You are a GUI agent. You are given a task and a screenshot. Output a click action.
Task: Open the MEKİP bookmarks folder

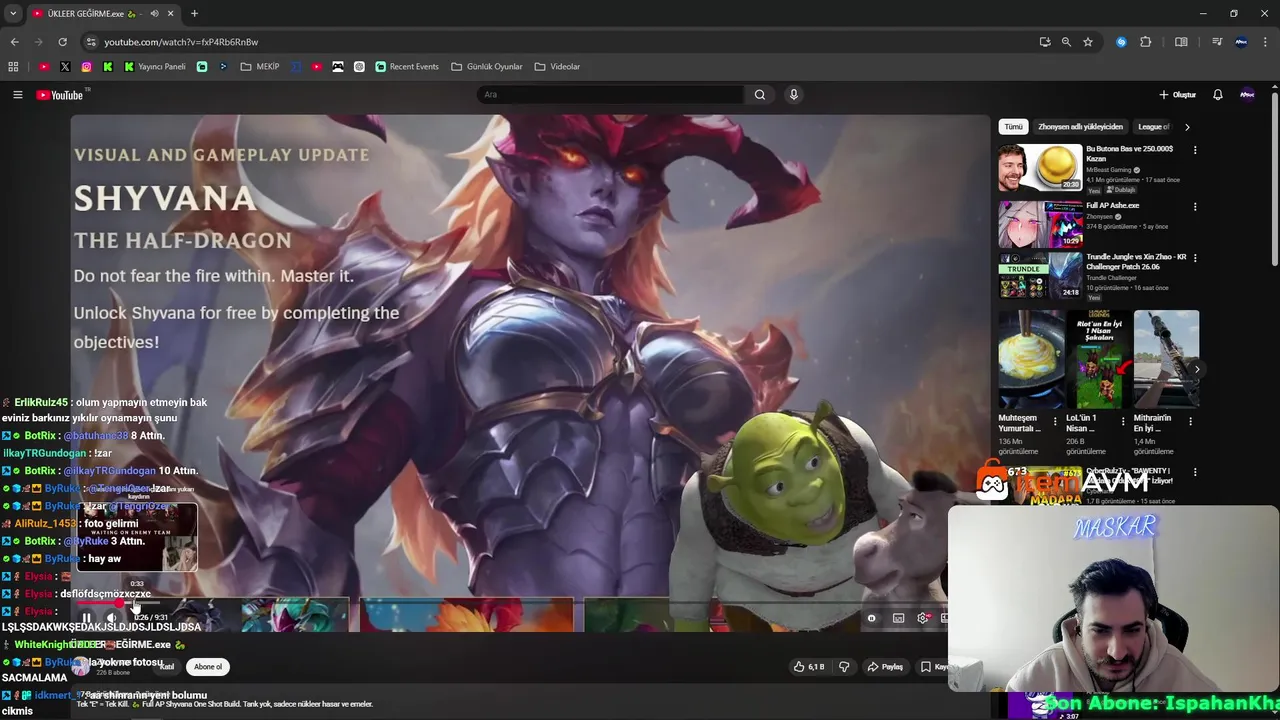260,67
